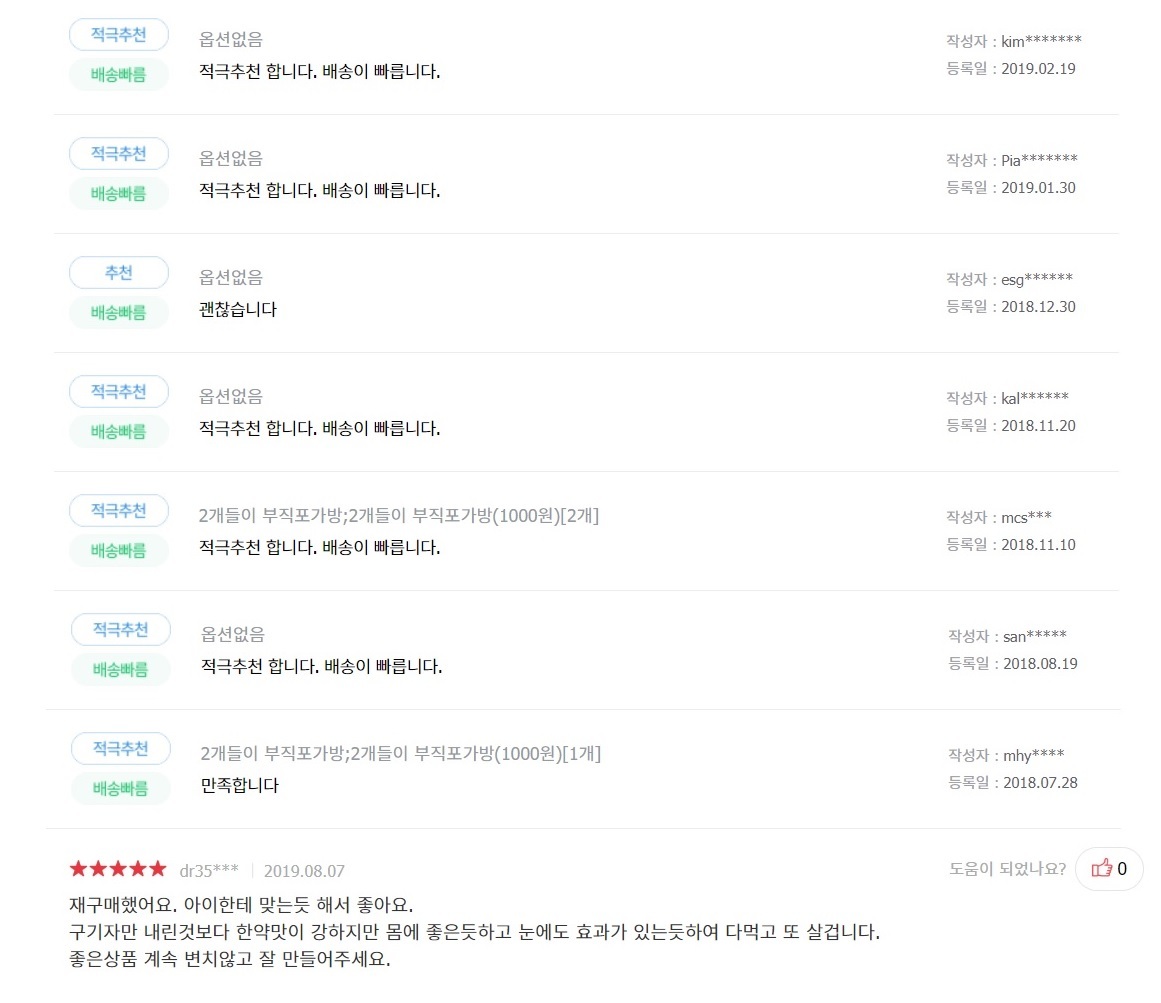Viewport: 1161px width, 1003px height.
Task: Click 배송빠름 badge on Pia******* review
Action: pyautogui.click(x=119, y=193)
